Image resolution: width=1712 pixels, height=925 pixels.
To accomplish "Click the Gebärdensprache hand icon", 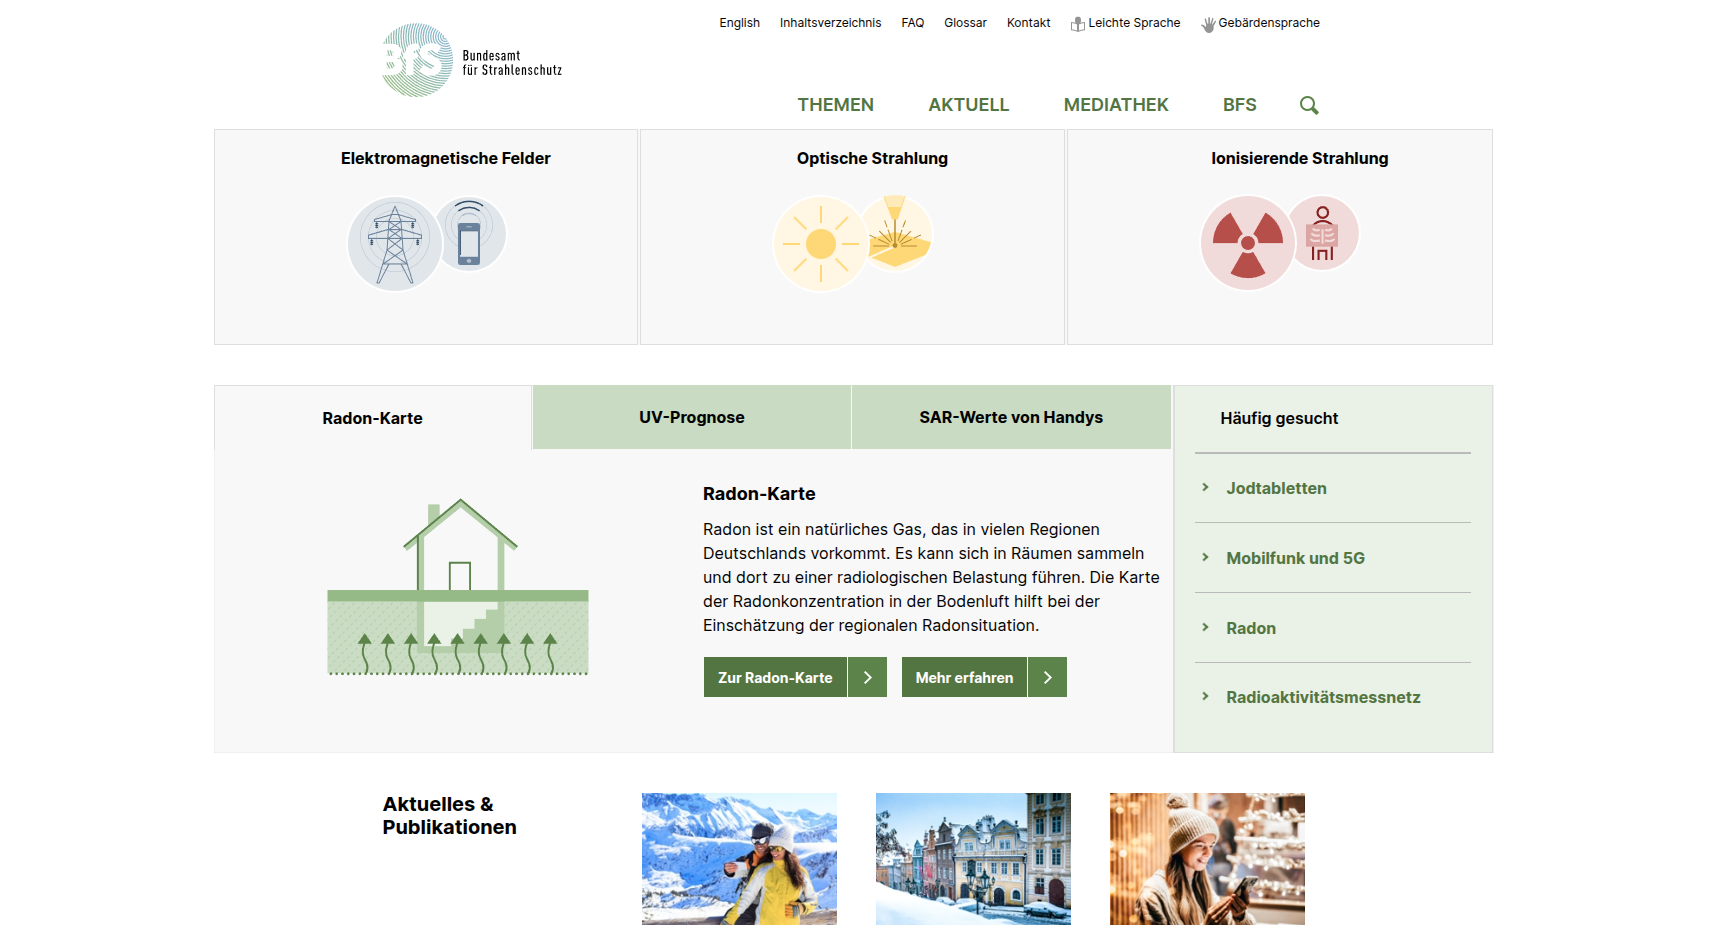I will 1208,24.
